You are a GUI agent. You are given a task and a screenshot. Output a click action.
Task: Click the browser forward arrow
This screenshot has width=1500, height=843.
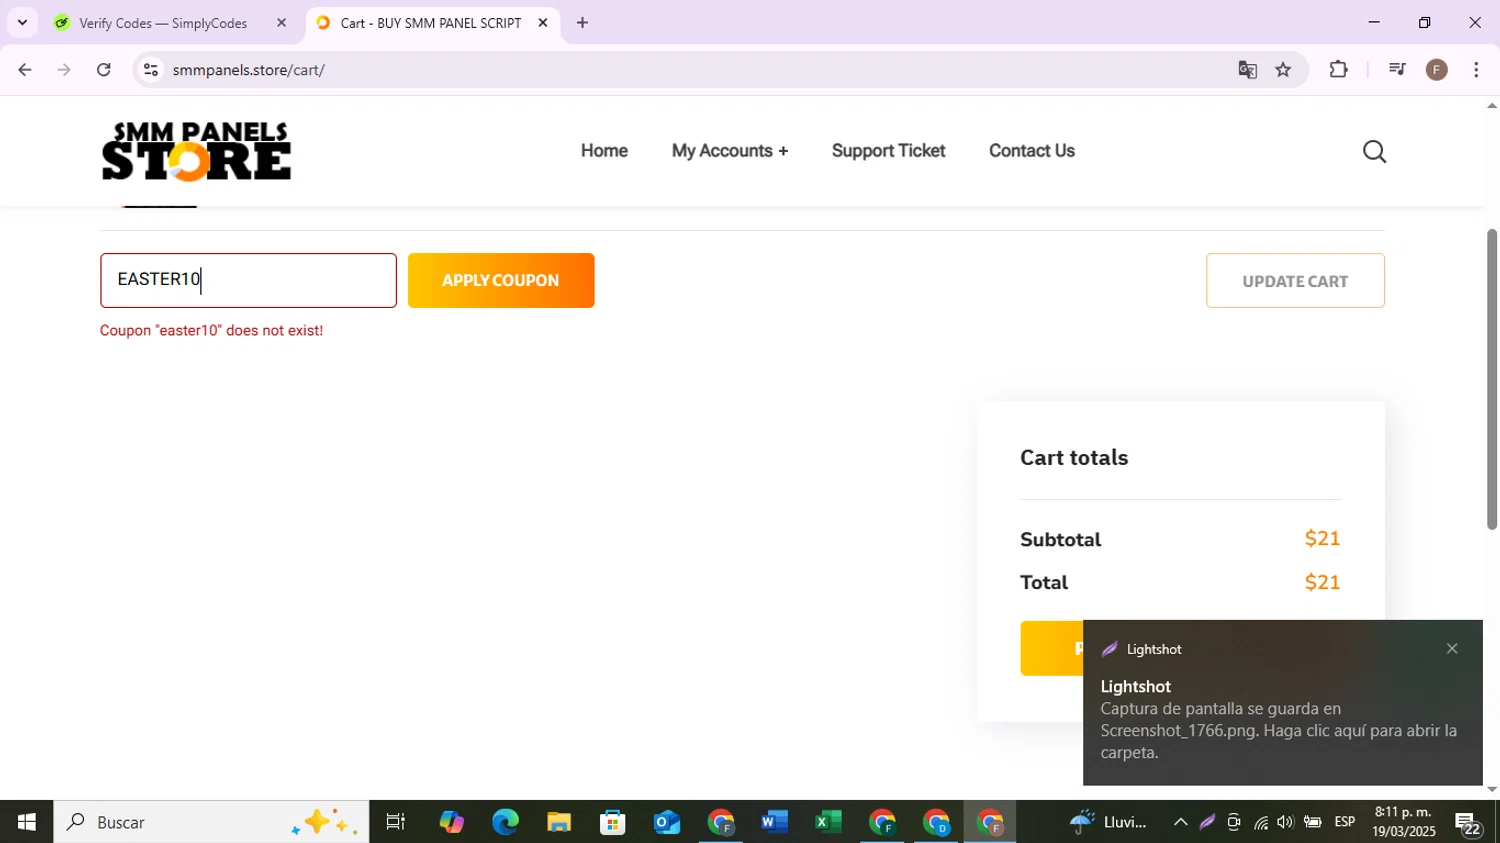point(64,70)
